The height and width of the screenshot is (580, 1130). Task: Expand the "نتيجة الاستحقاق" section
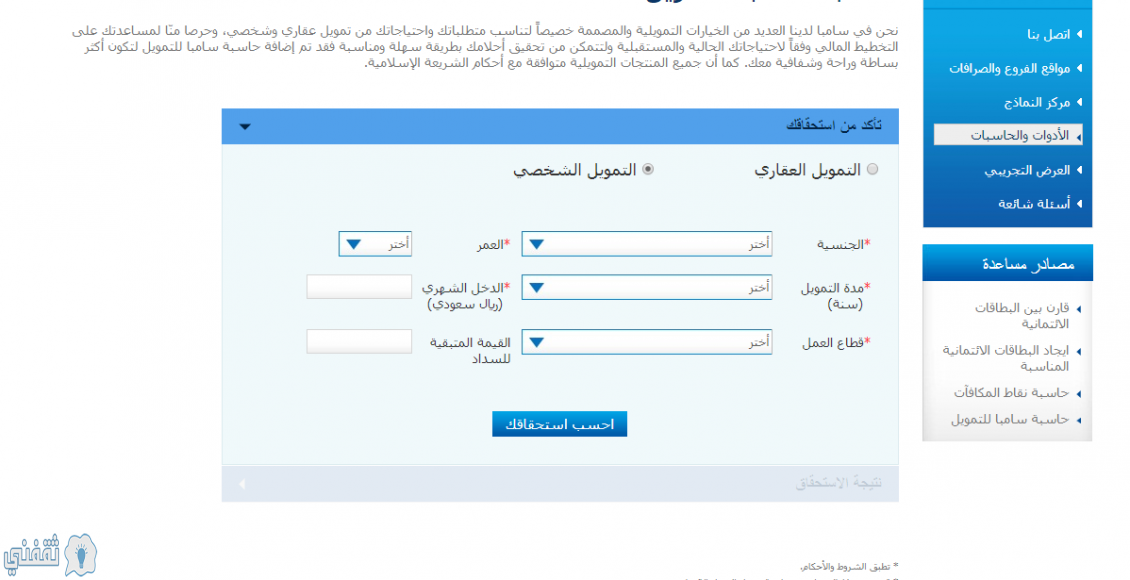pyautogui.click(x=560, y=483)
